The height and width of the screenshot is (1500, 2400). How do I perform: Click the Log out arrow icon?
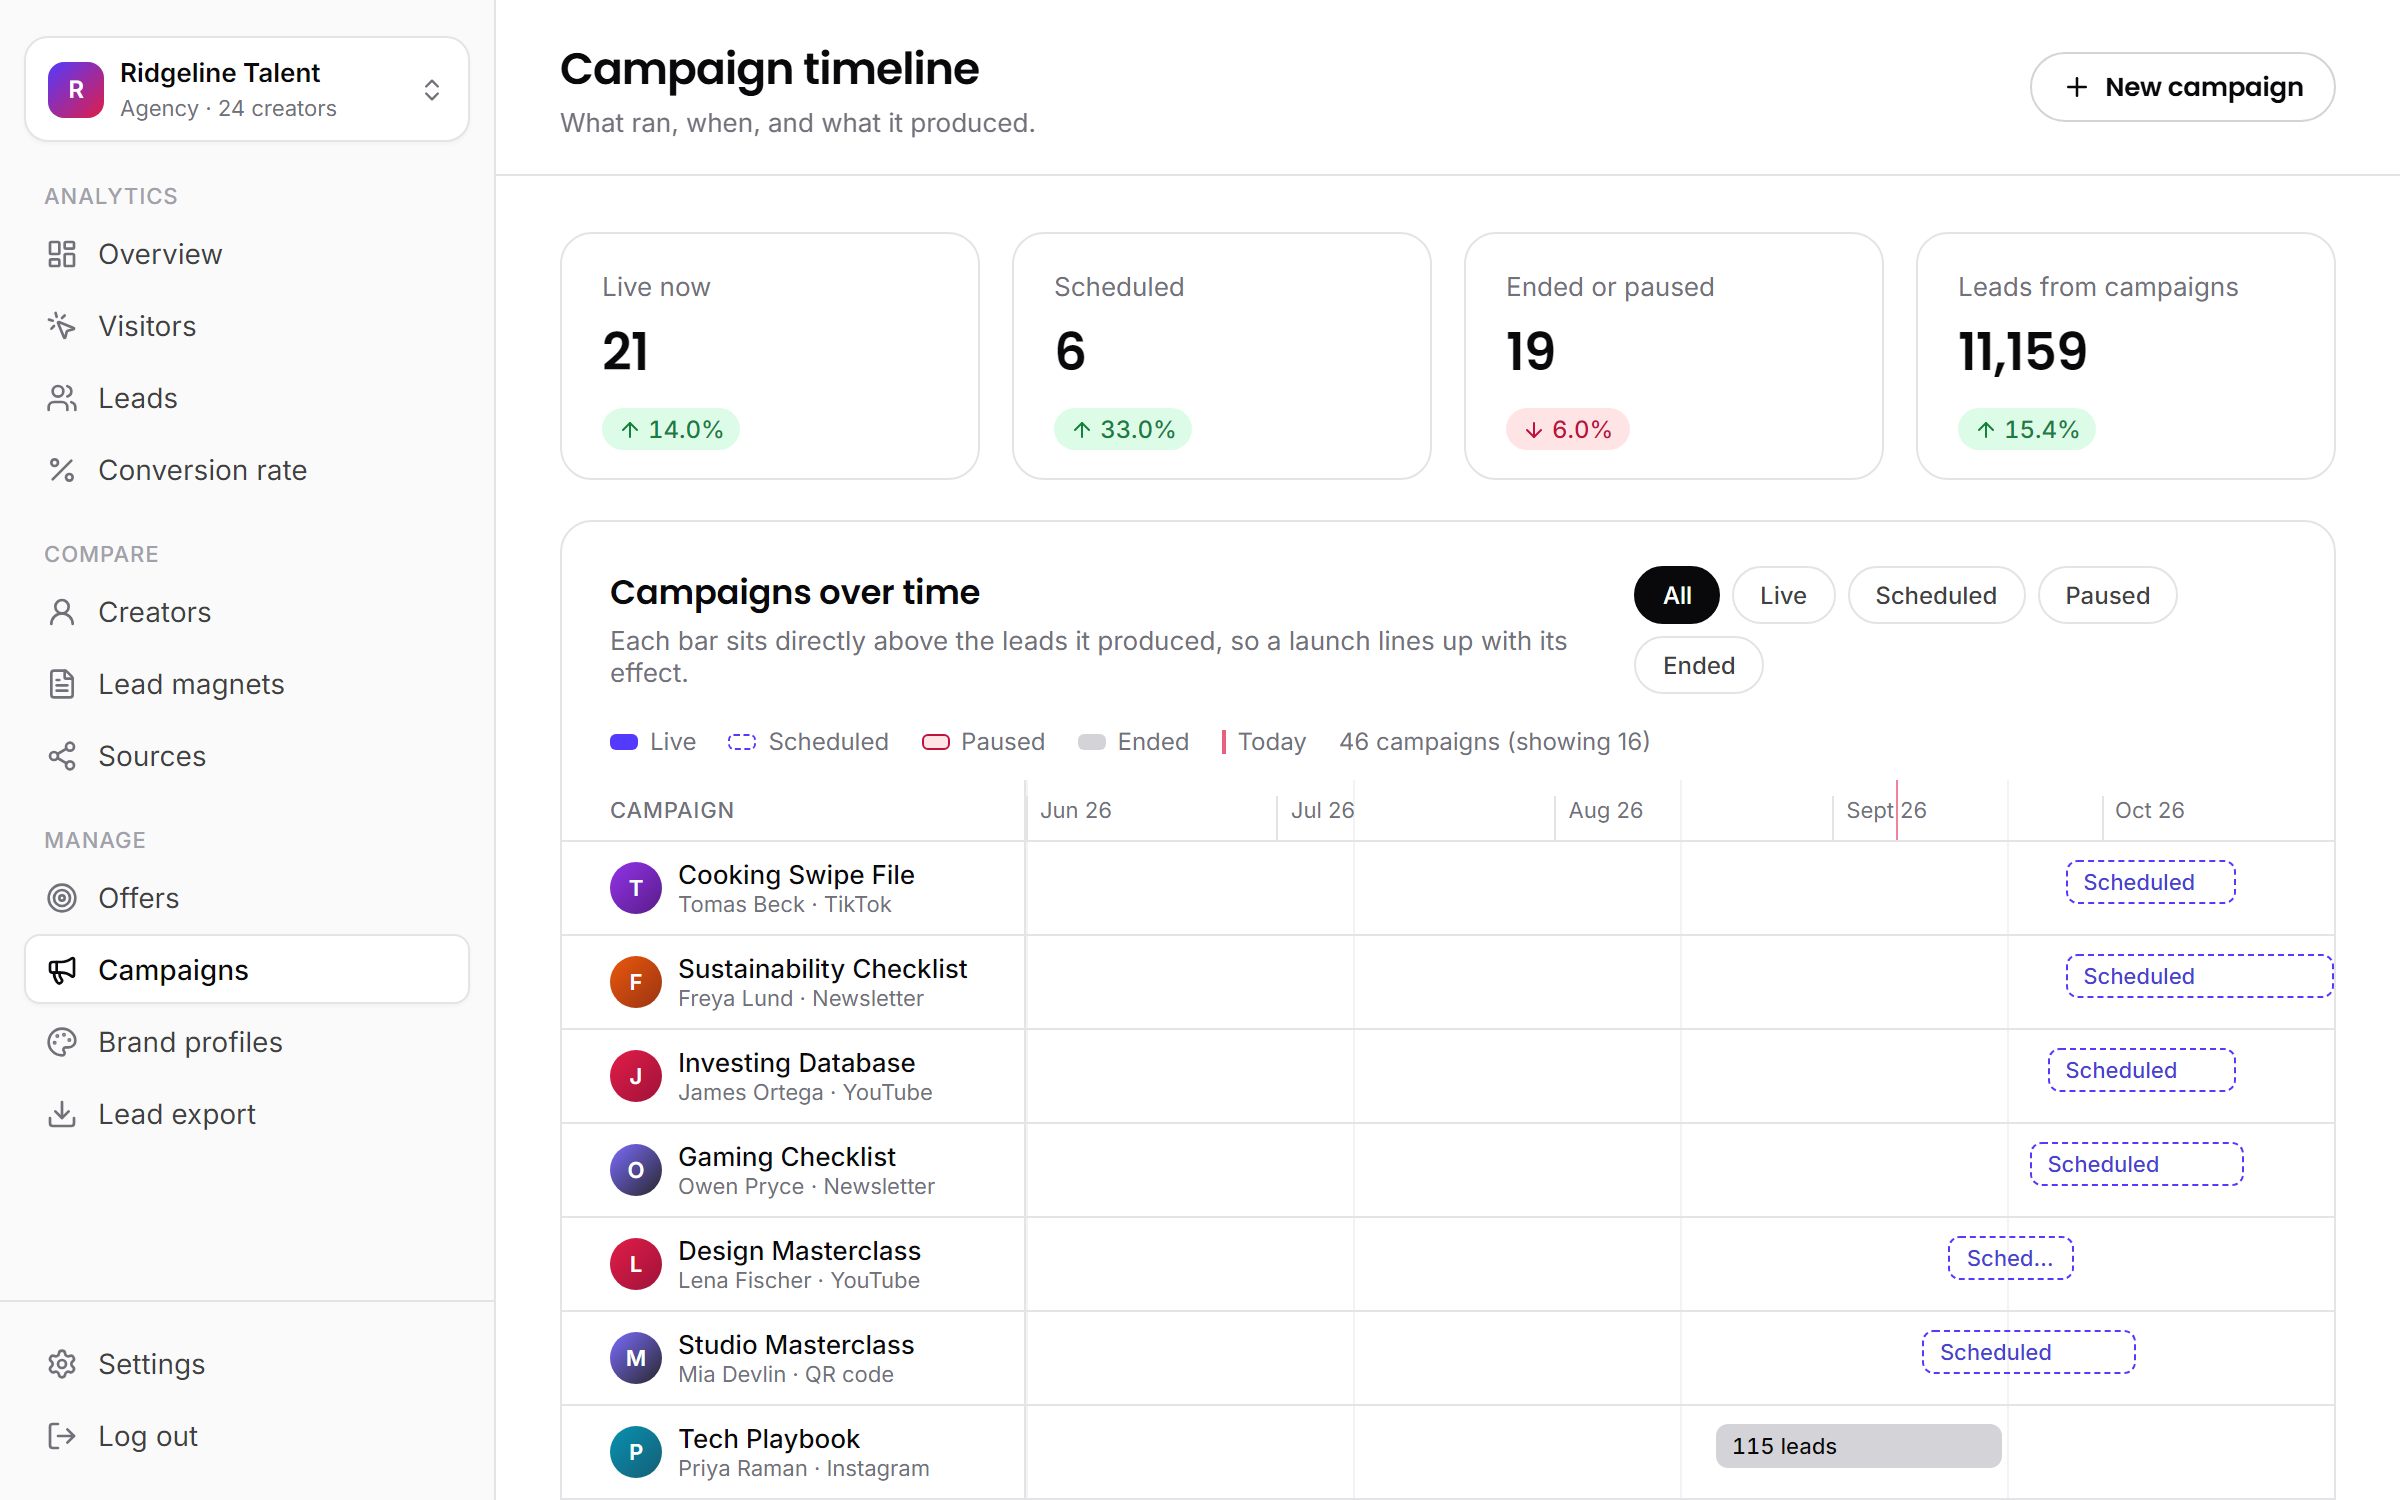point(62,1436)
